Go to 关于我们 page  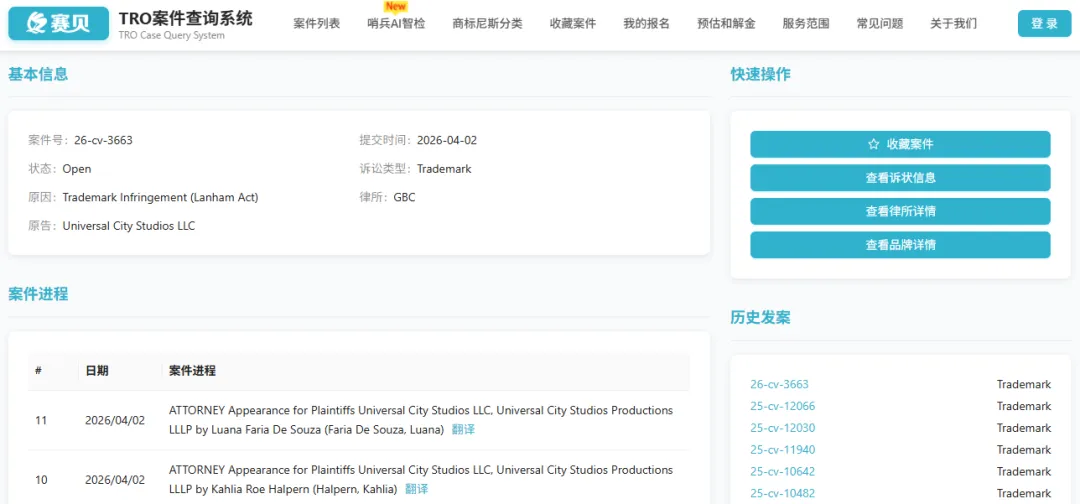tap(953, 24)
